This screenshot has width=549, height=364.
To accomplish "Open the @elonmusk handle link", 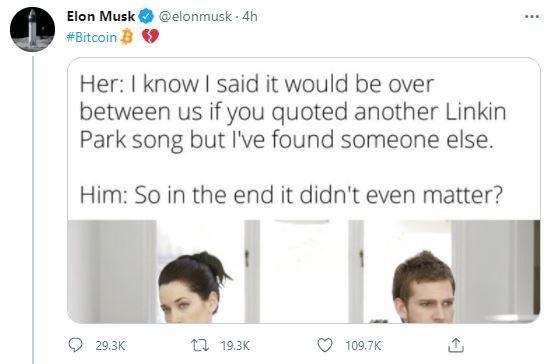I will click(x=195, y=16).
